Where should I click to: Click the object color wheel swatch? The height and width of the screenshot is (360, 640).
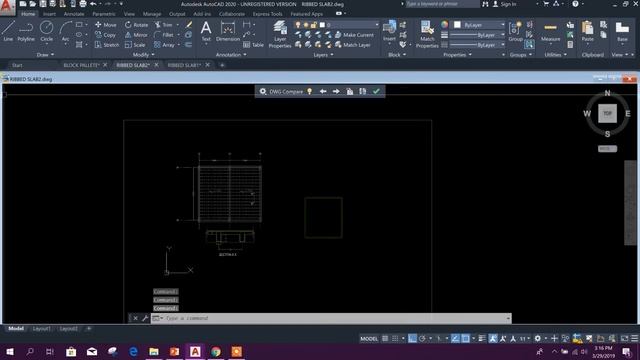click(444, 25)
